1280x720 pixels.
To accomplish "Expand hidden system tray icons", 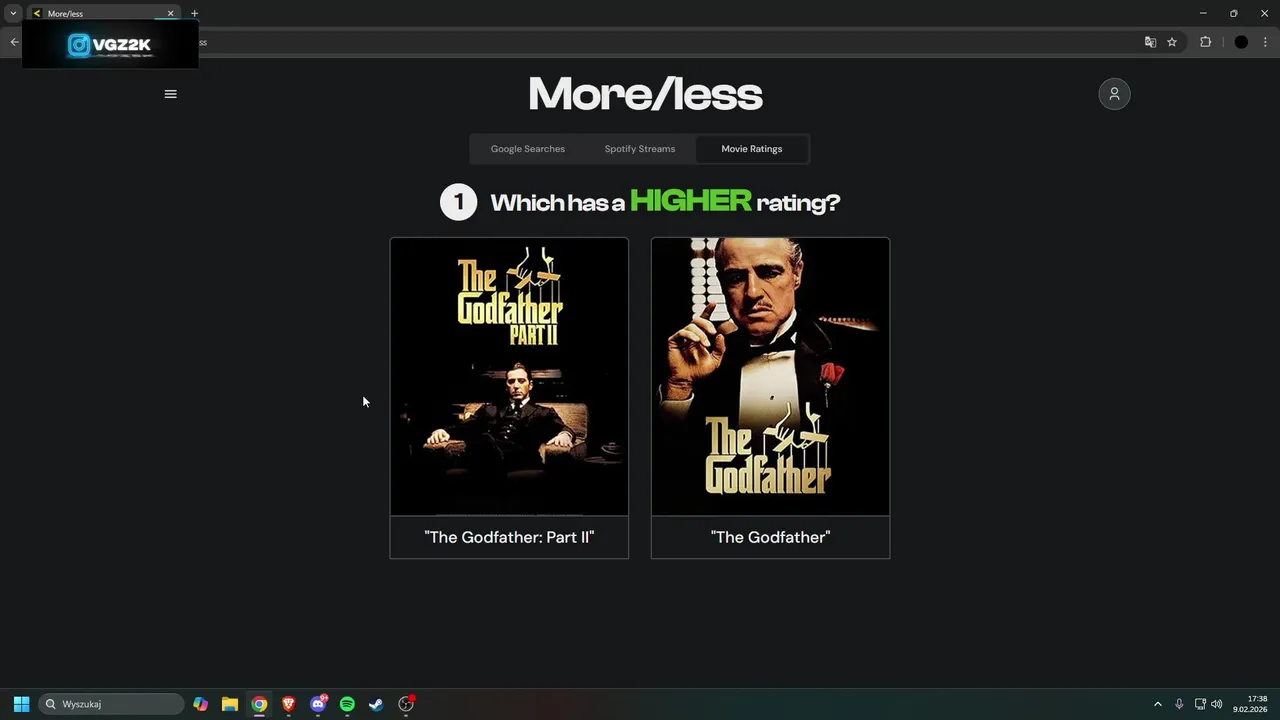I will coord(1158,704).
